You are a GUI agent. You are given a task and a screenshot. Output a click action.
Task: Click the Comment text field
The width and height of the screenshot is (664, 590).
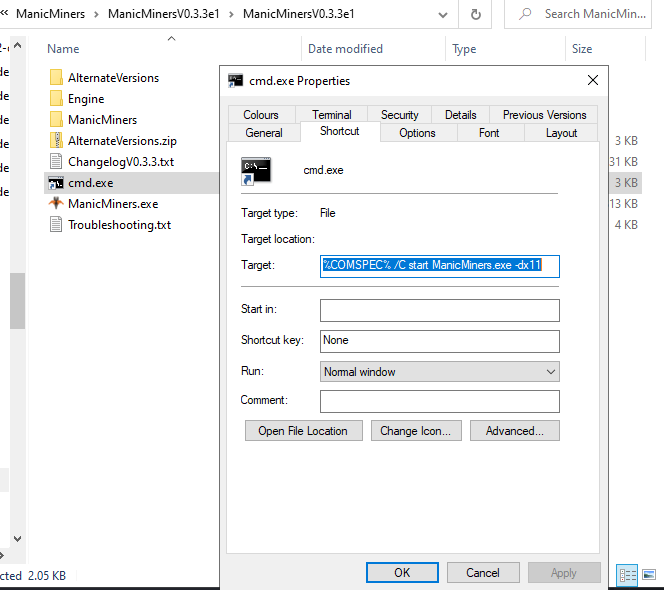tap(440, 402)
